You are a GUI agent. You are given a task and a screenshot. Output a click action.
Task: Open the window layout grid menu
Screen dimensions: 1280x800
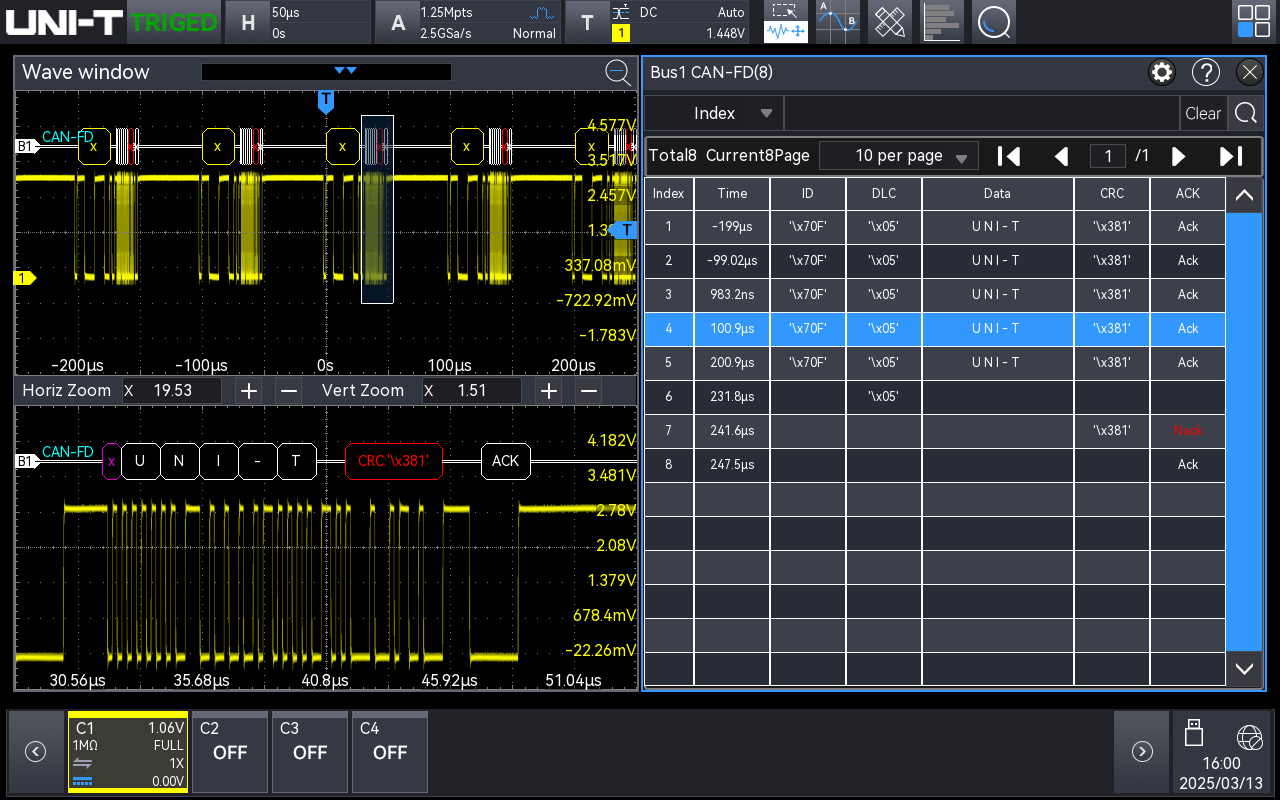click(1253, 22)
